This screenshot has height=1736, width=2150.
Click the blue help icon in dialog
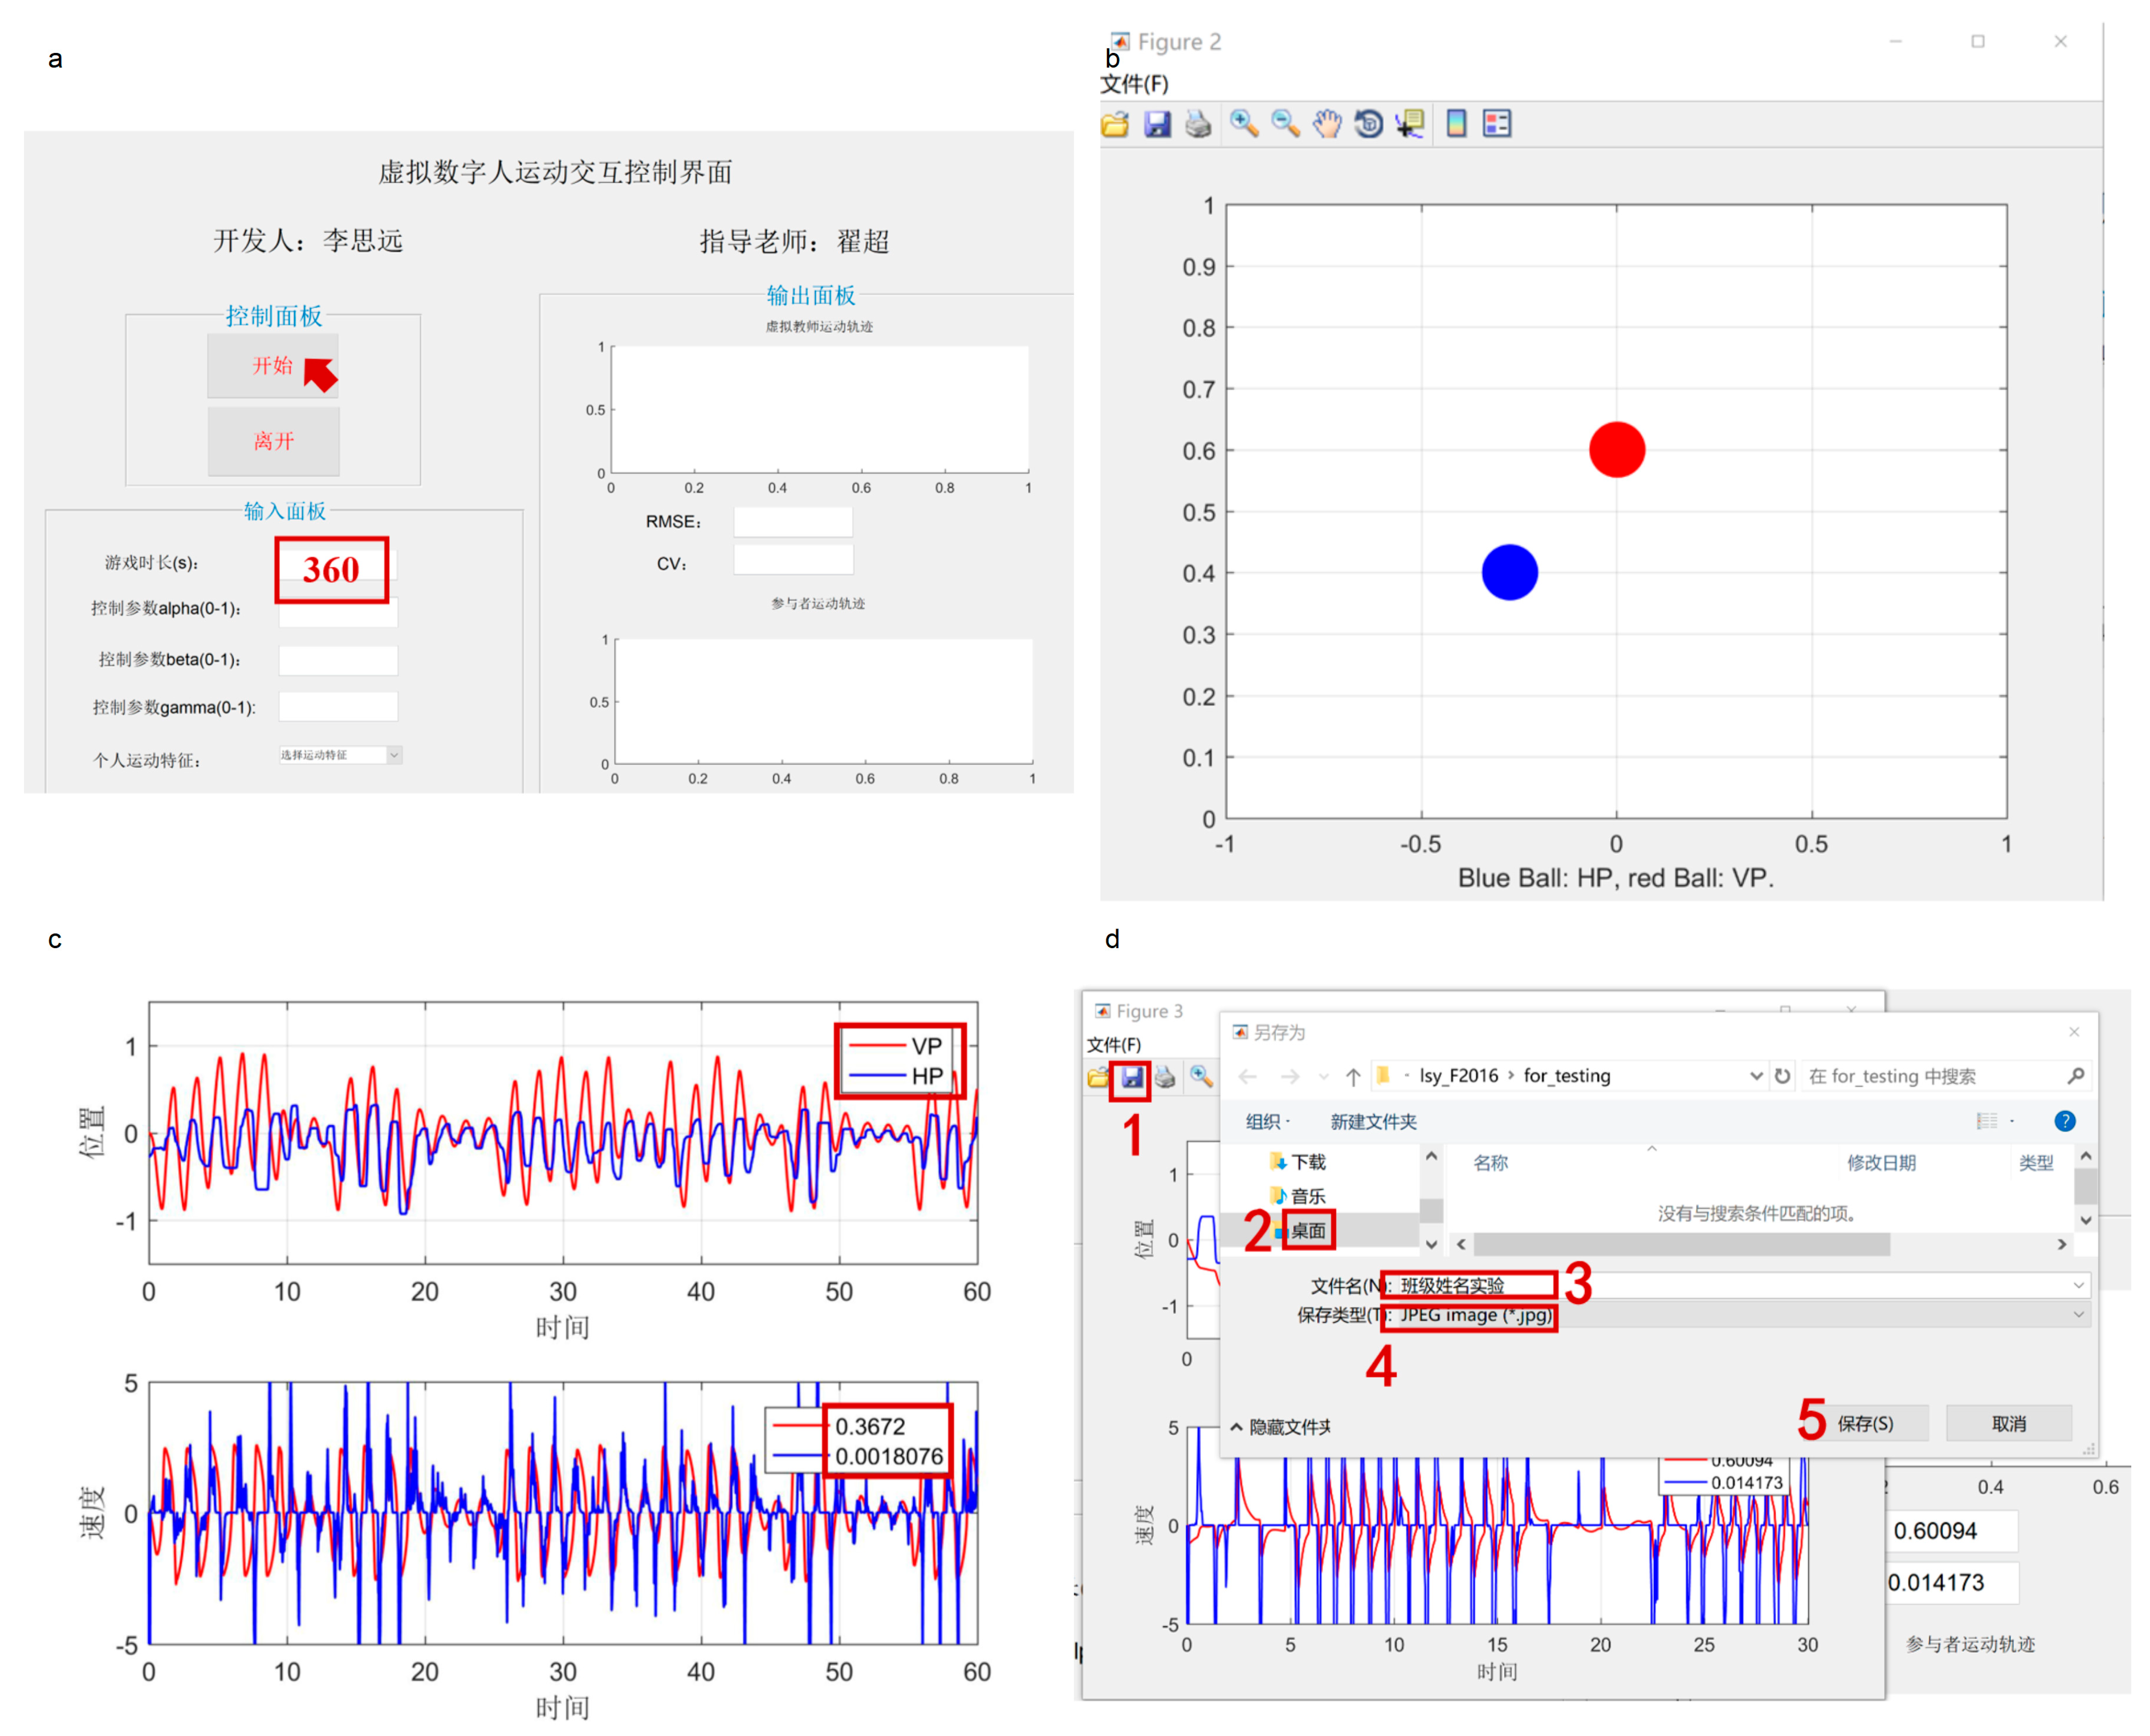[2064, 1121]
